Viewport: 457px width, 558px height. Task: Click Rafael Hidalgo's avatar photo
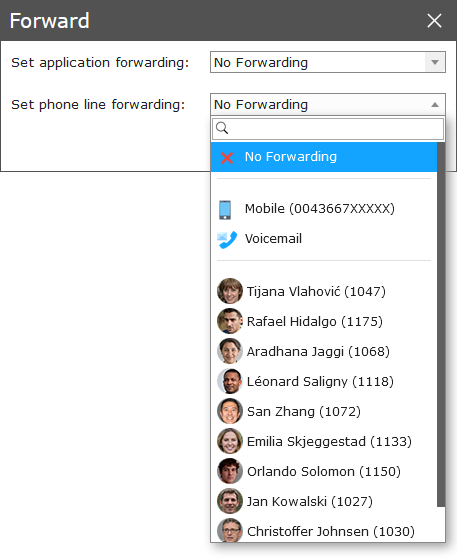pyautogui.click(x=230, y=321)
